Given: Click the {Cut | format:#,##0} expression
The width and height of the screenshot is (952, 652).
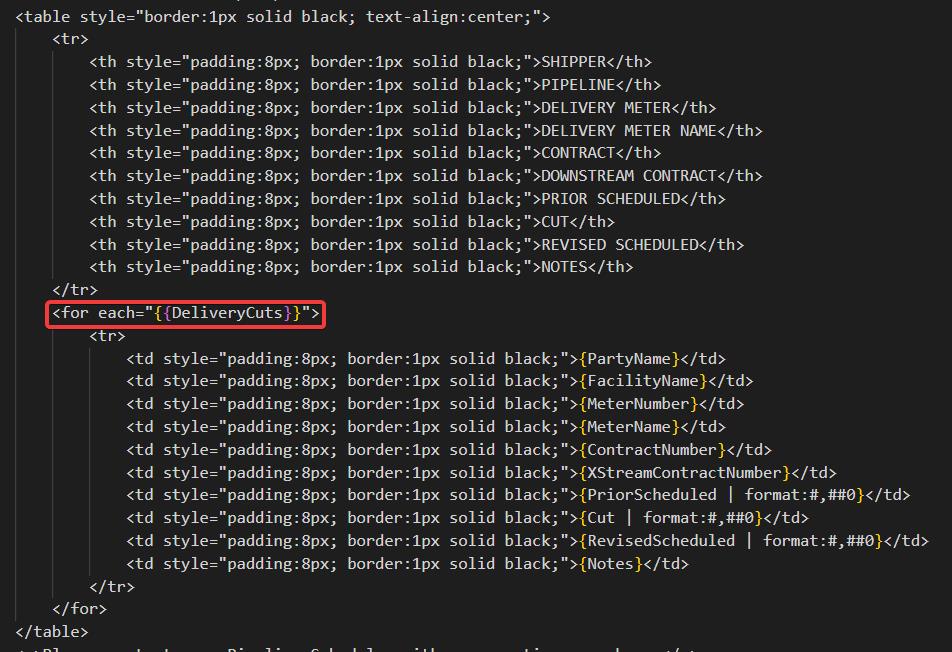Looking at the screenshot, I should click(670, 518).
